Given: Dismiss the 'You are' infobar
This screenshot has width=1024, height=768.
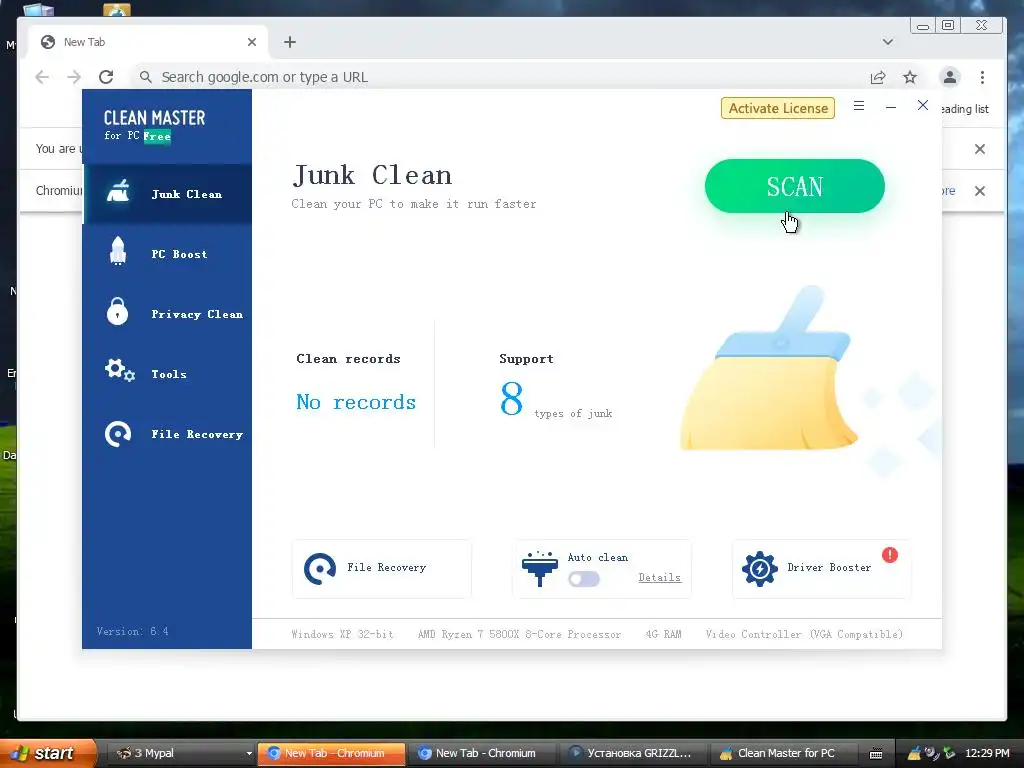Looking at the screenshot, I should click(x=980, y=149).
